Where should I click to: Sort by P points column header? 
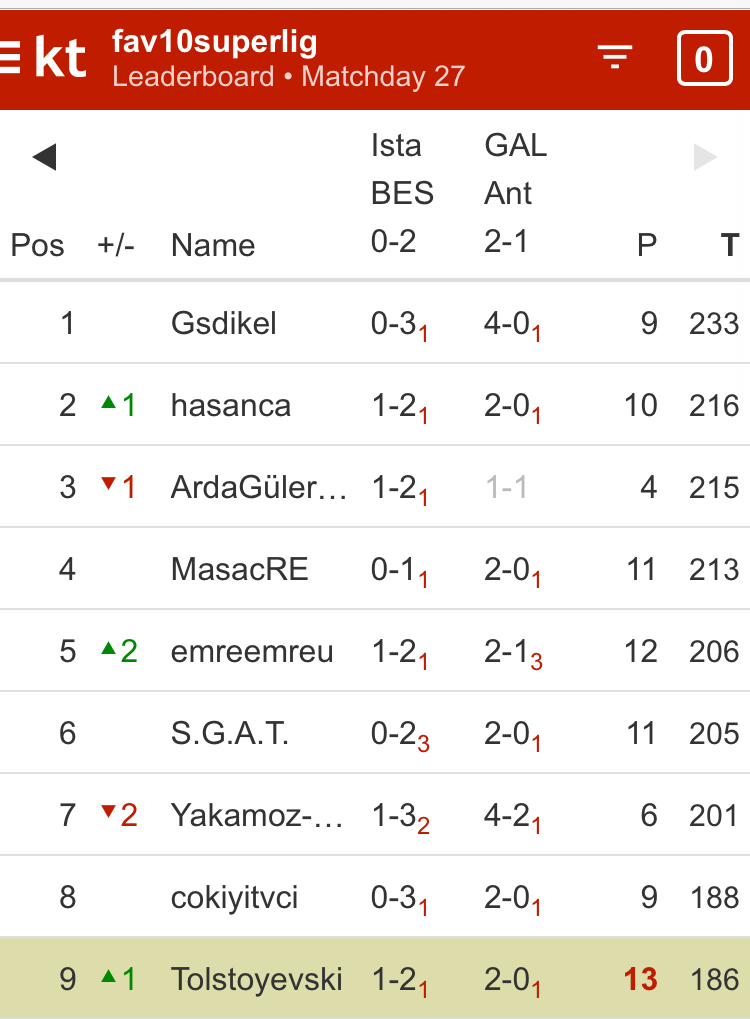tap(647, 245)
